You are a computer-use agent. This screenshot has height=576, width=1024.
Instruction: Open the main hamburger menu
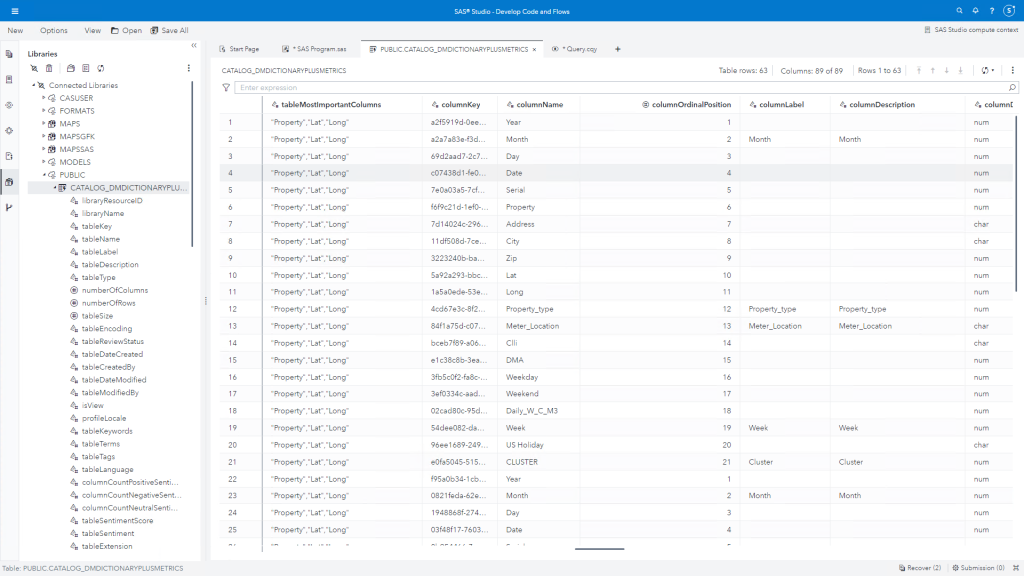[14, 10]
